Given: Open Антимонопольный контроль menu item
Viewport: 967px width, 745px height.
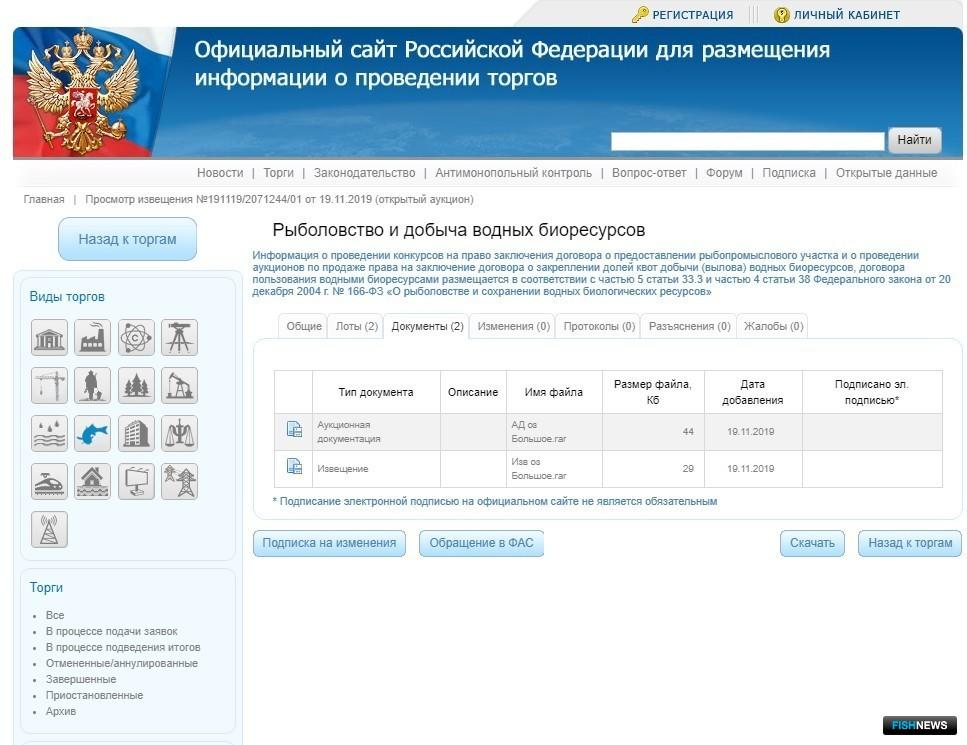Looking at the screenshot, I should (x=514, y=173).
